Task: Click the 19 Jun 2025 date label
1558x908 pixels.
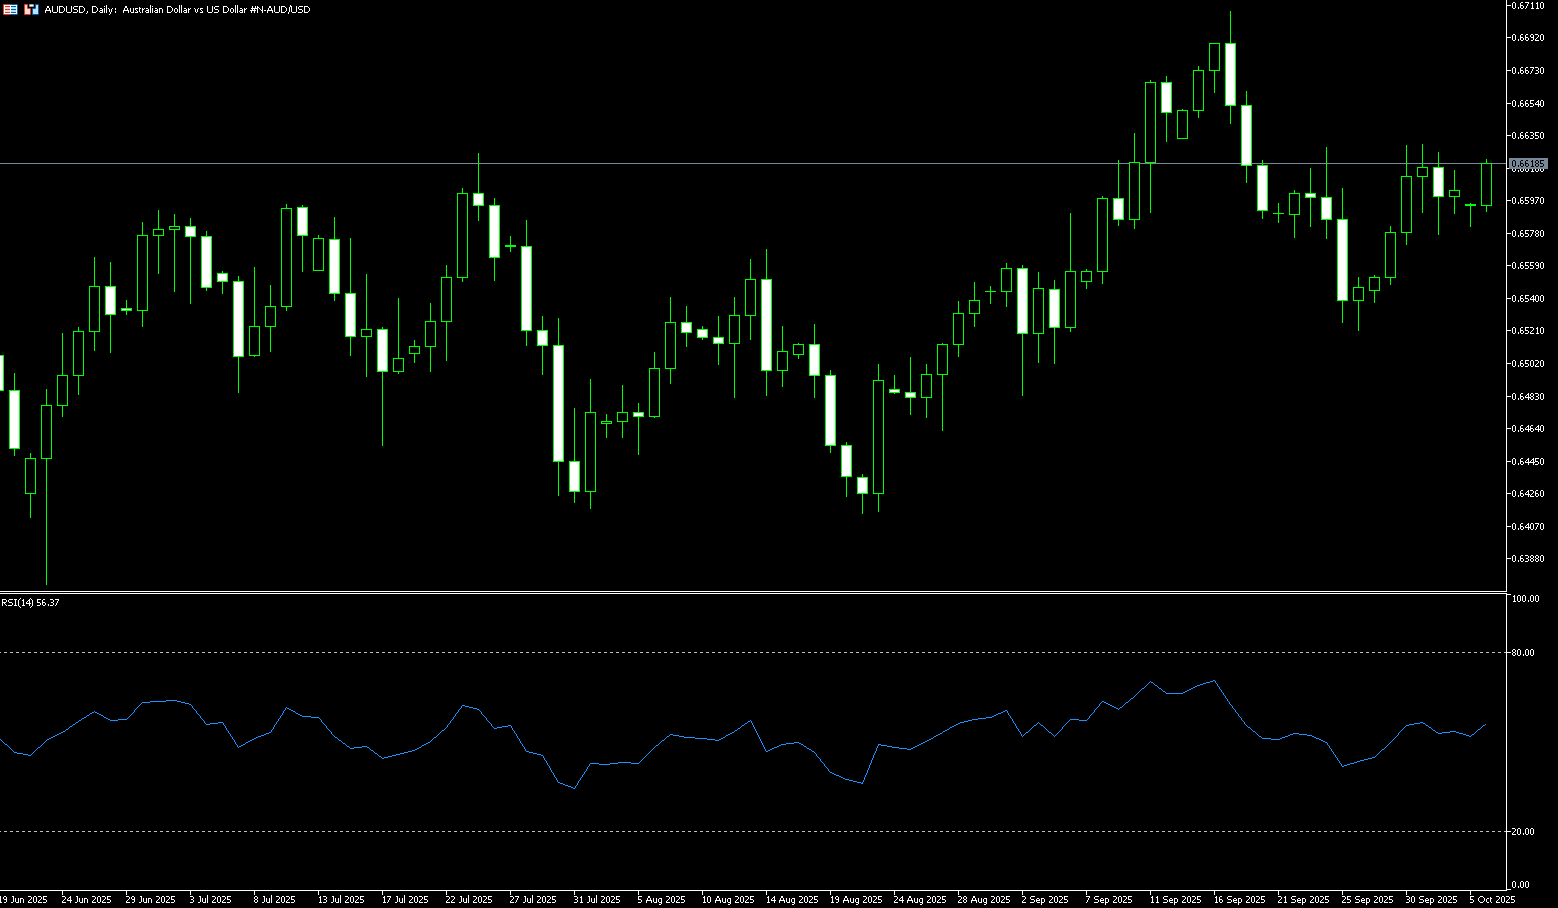Action: (24, 900)
